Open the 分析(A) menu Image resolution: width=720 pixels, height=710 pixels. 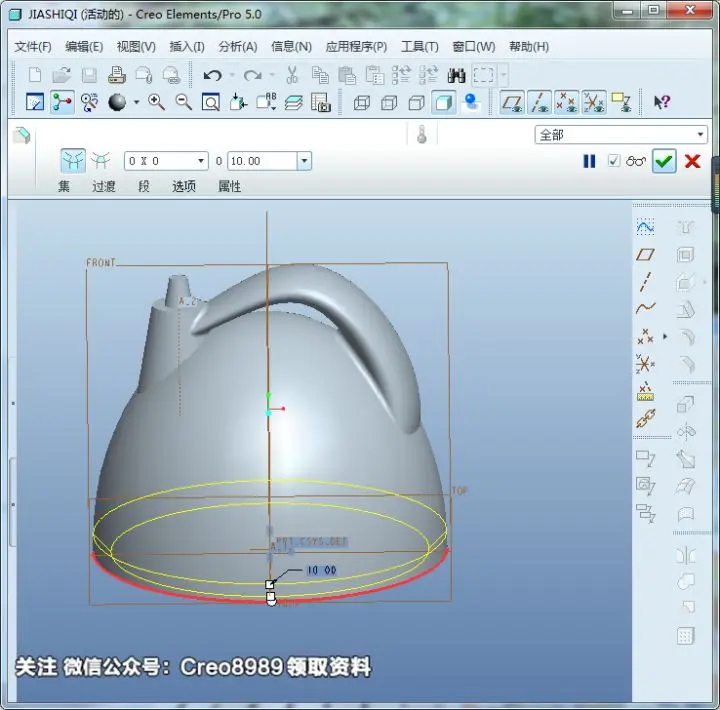click(238, 46)
